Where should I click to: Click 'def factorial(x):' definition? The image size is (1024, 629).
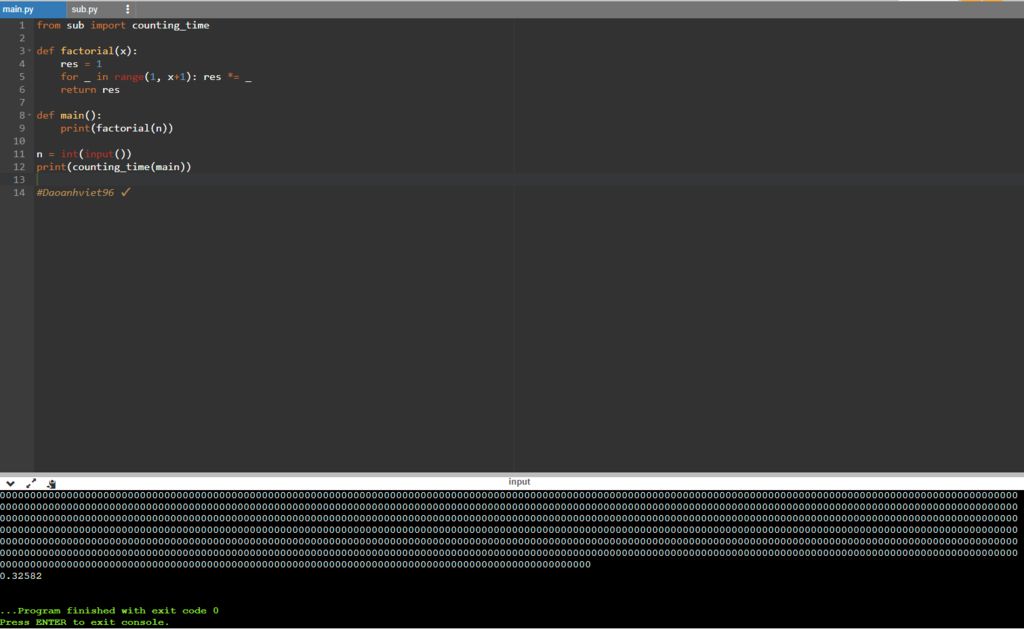pos(87,51)
